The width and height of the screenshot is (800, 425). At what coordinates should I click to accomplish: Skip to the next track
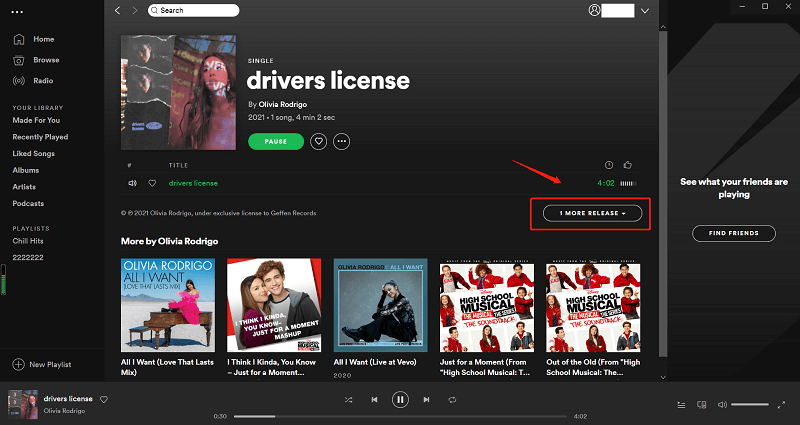(x=427, y=400)
